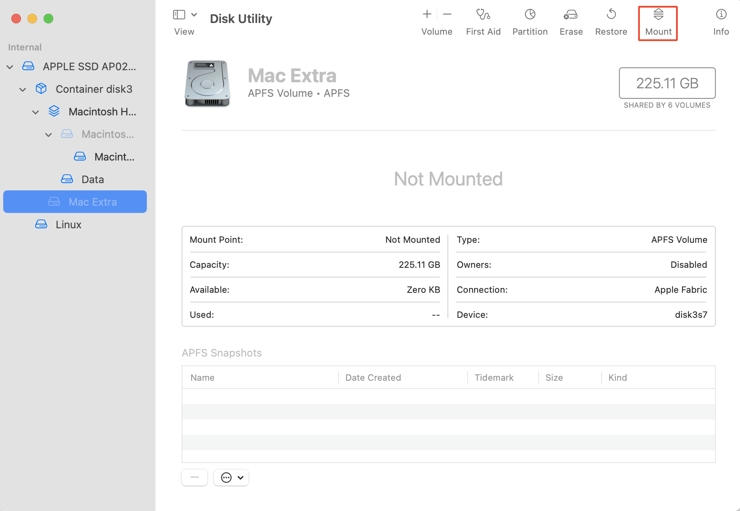Screen dimensions: 740x511
Task: Click the Zero KB available value
Action: pos(423,290)
